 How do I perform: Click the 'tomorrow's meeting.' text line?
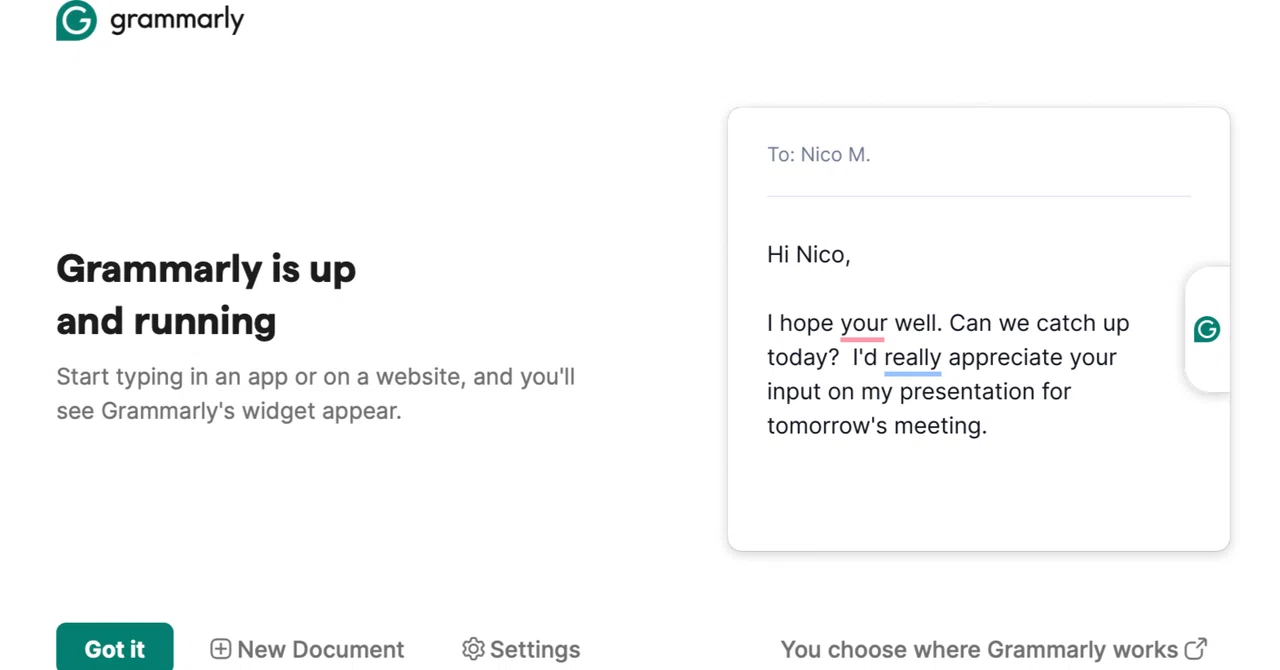(x=877, y=426)
